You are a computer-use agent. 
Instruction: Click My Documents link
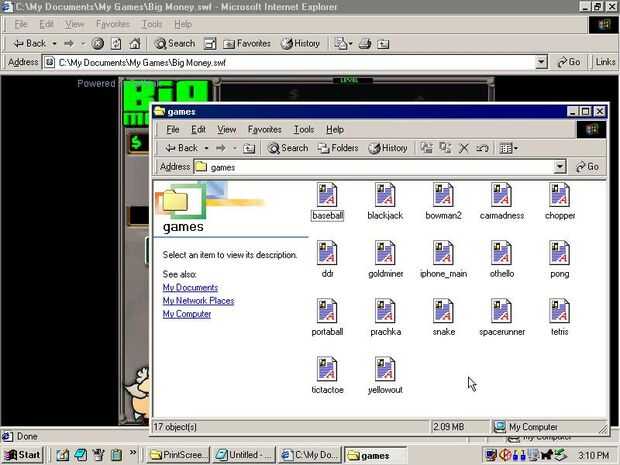pyautogui.click(x=190, y=287)
